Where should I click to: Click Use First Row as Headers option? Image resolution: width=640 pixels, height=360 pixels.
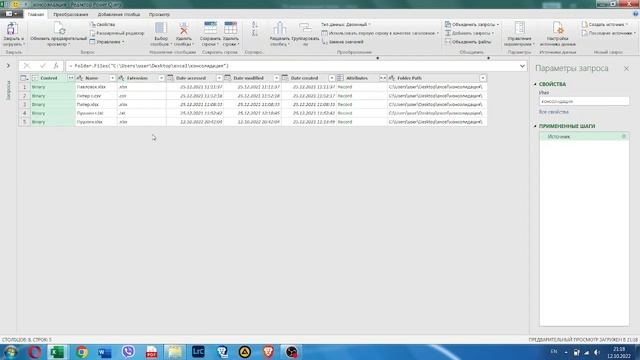(x=380, y=33)
